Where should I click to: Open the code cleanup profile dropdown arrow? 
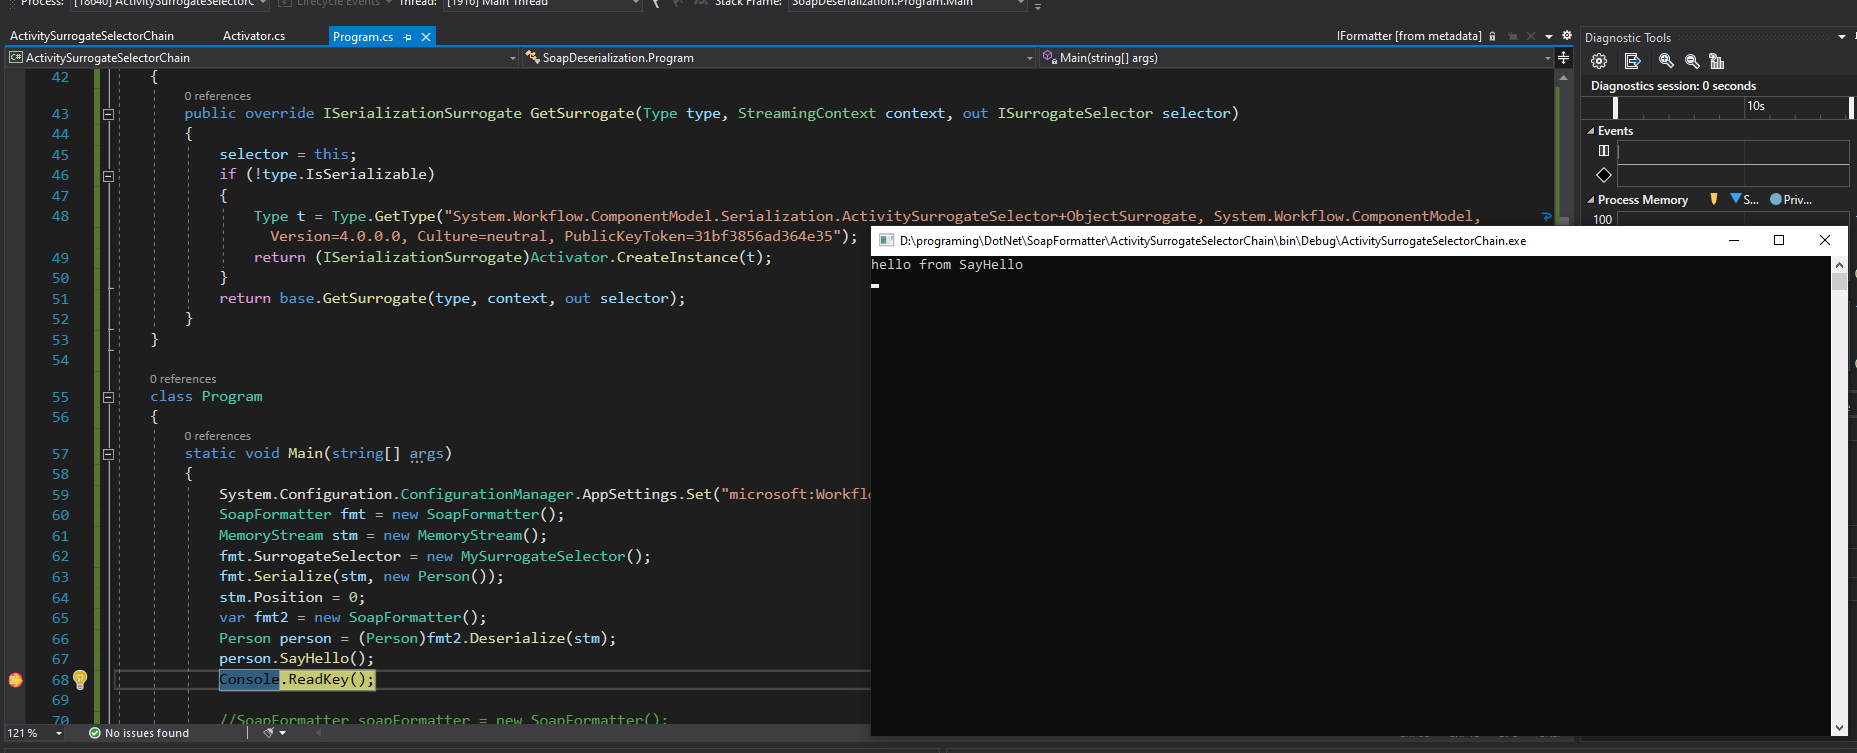point(283,733)
